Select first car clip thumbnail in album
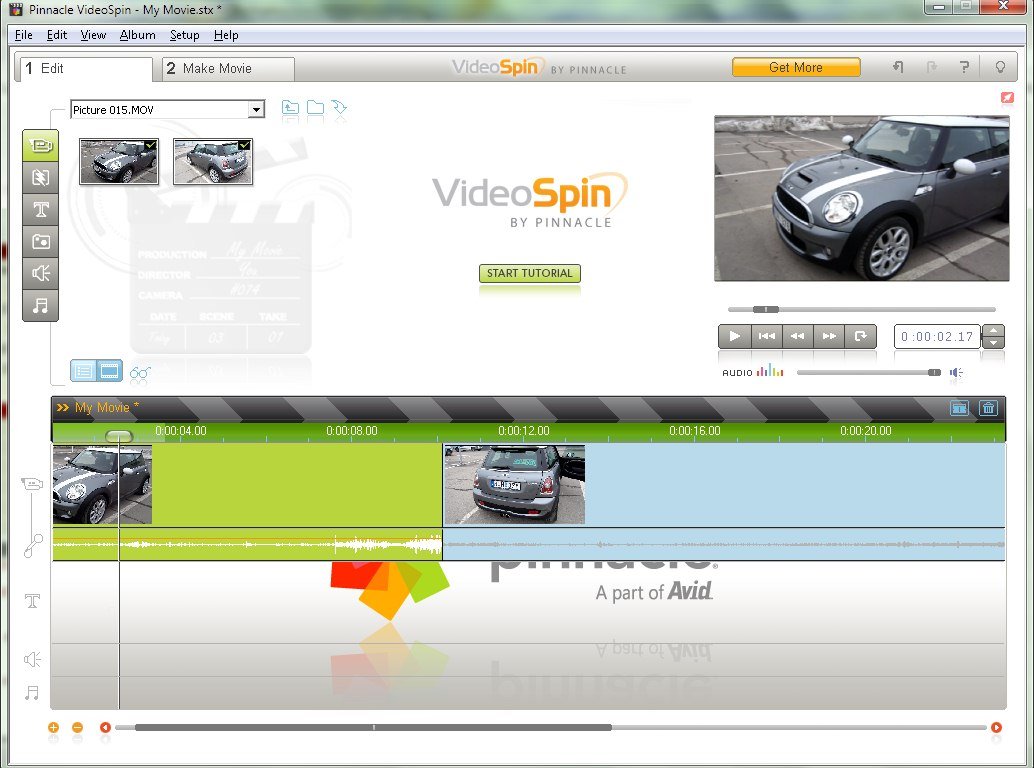The height and width of the screenshot is (768, 1034). 119,161
